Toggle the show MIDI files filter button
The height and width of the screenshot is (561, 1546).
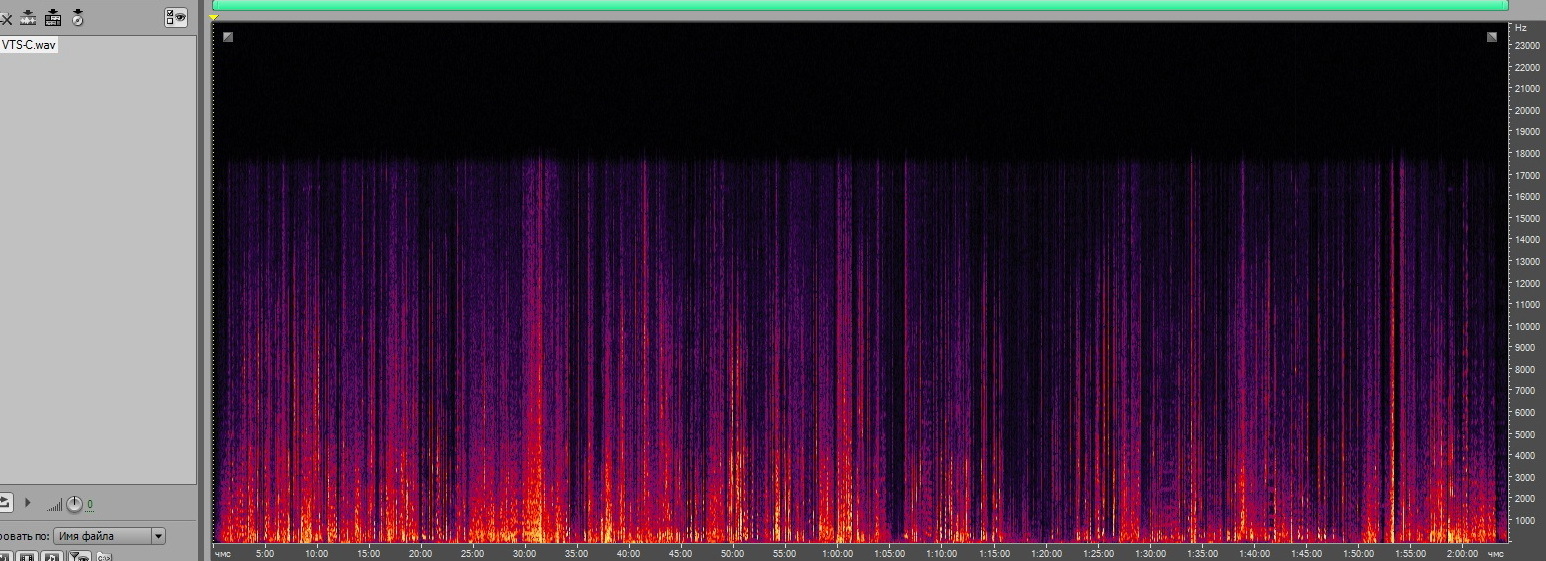point(52,556)
